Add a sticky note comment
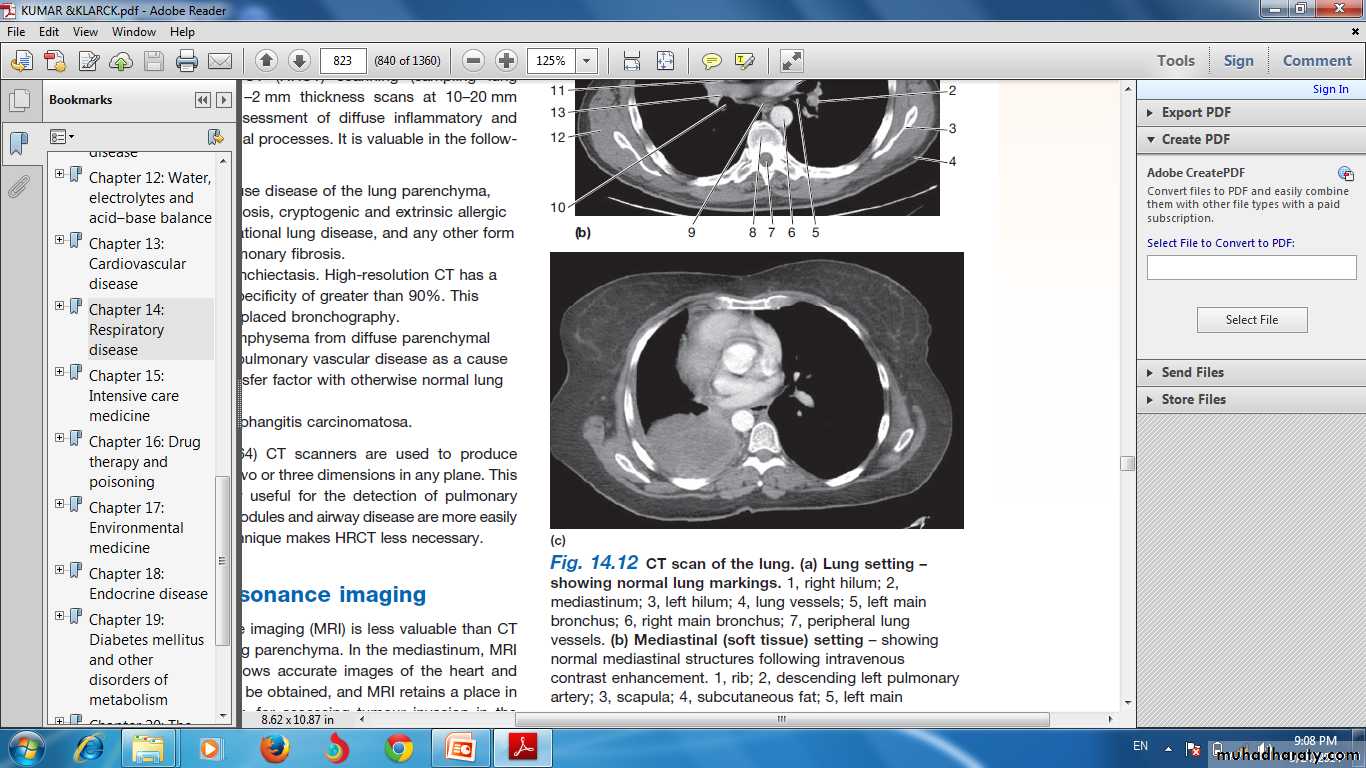The width and height of the screenshot is (1366, 768). point(711,61)
